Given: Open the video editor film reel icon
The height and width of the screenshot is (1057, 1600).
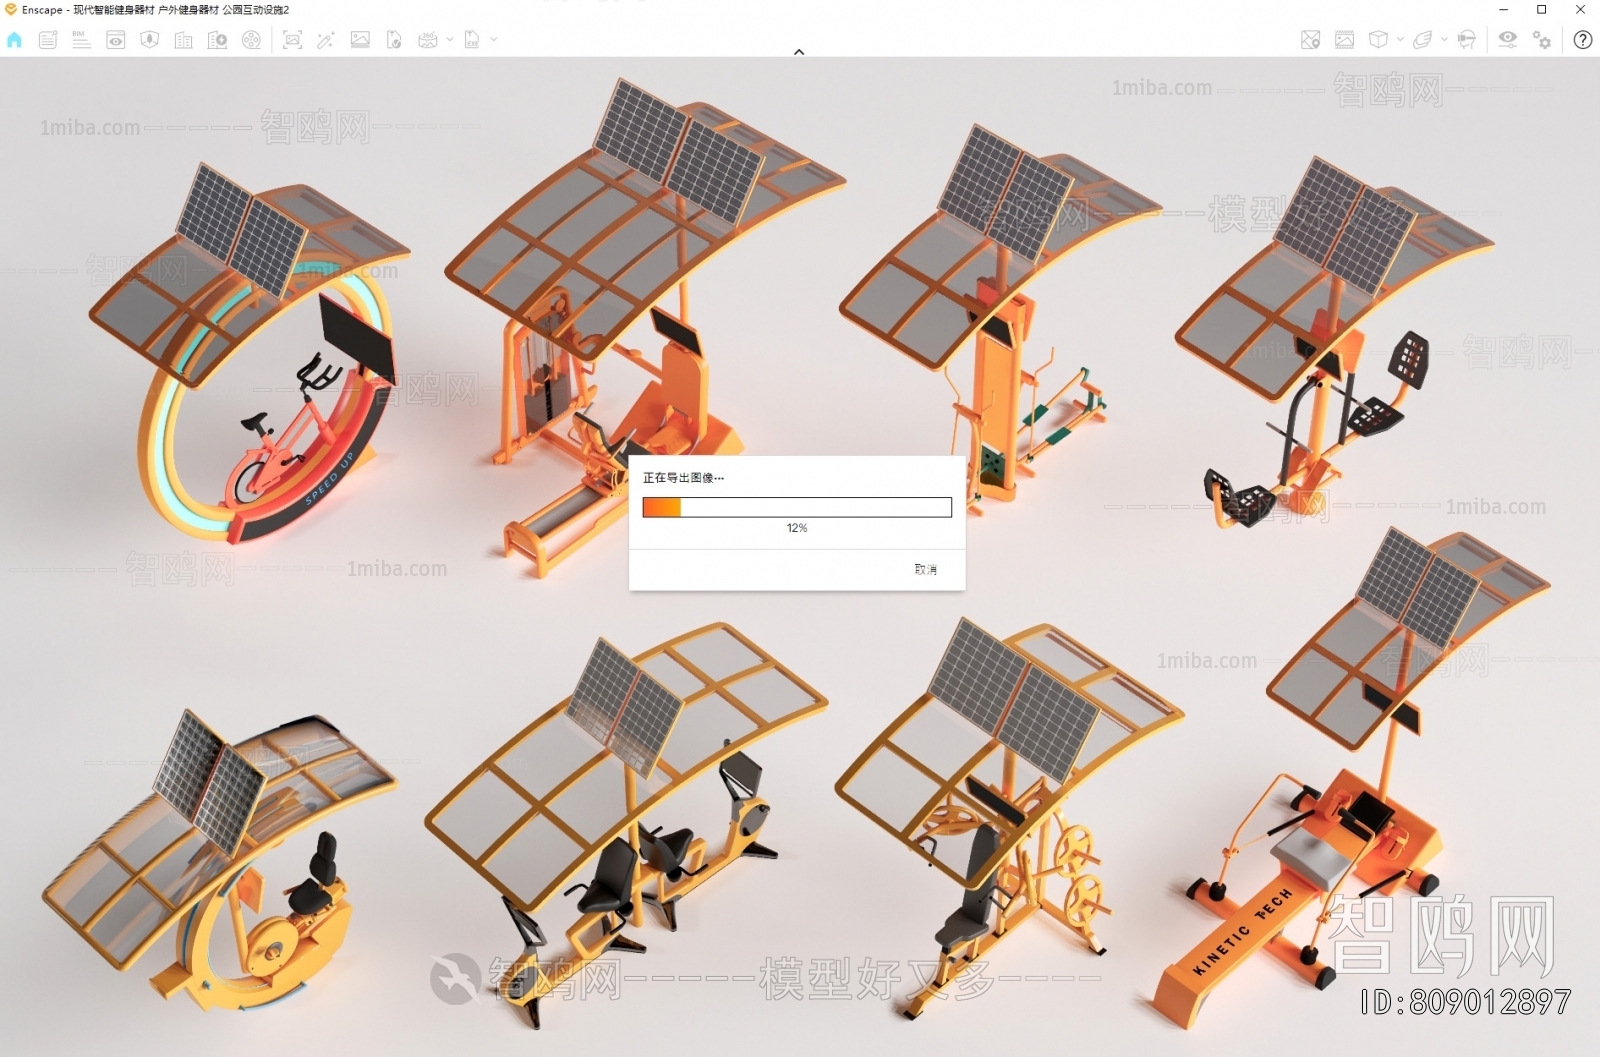Looking at the screenshot, I should click(252, 40).
